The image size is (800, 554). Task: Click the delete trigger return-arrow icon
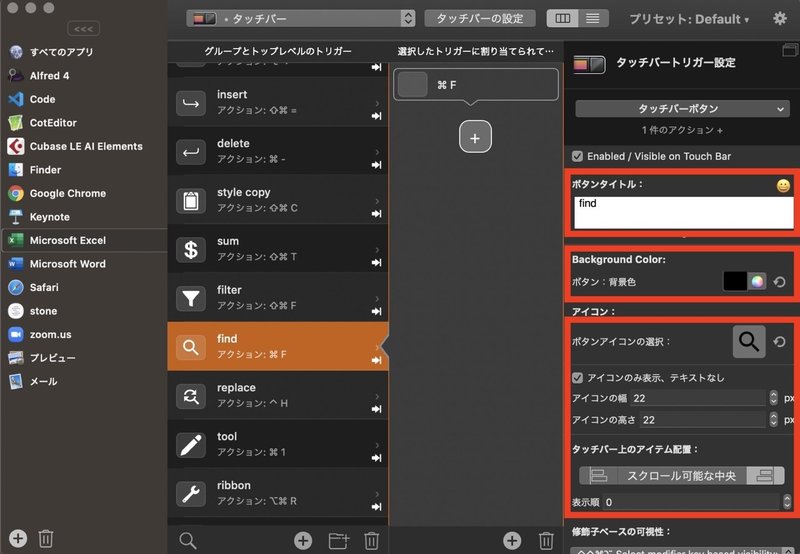[191, 152]
